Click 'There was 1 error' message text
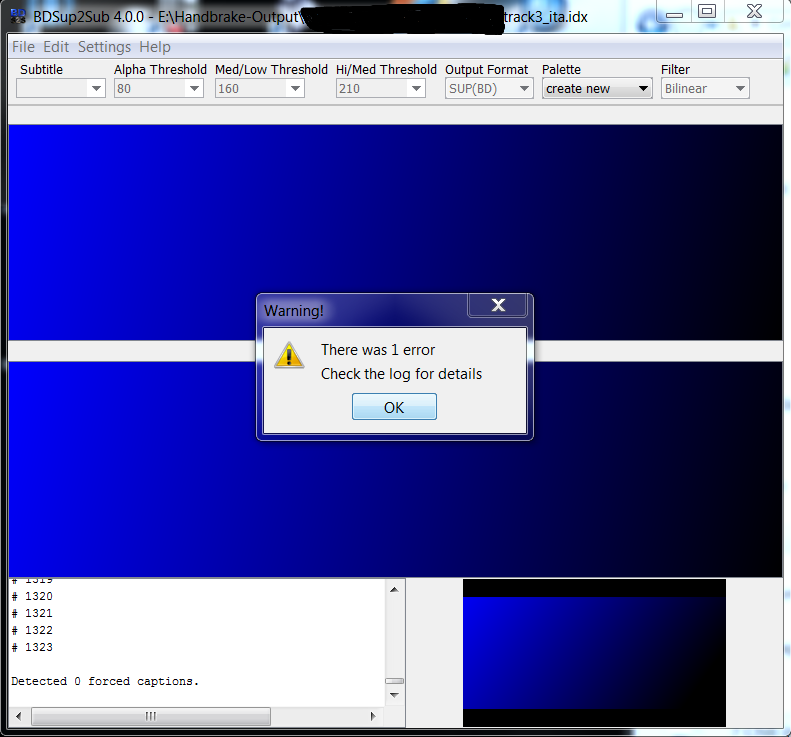The width and height of the screenshot is (791, 737). tap(378, 350)
